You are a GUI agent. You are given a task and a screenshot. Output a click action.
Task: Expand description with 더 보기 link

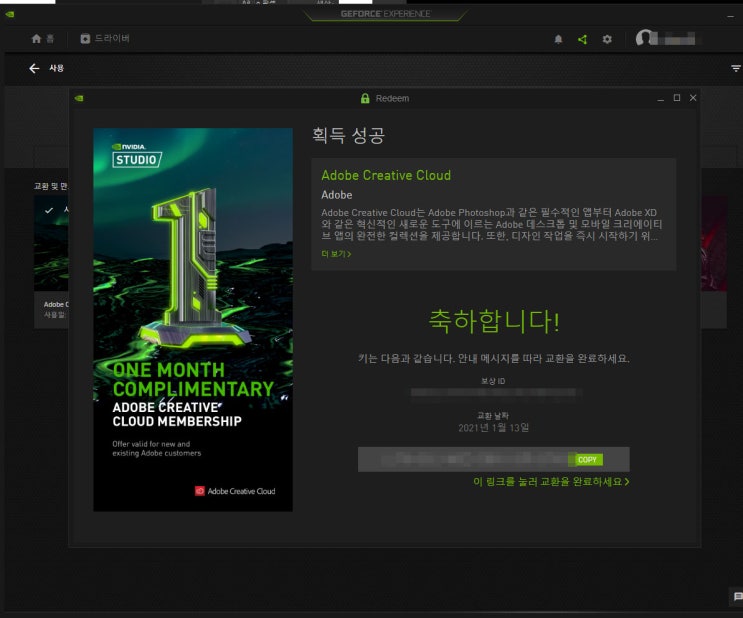336,254
